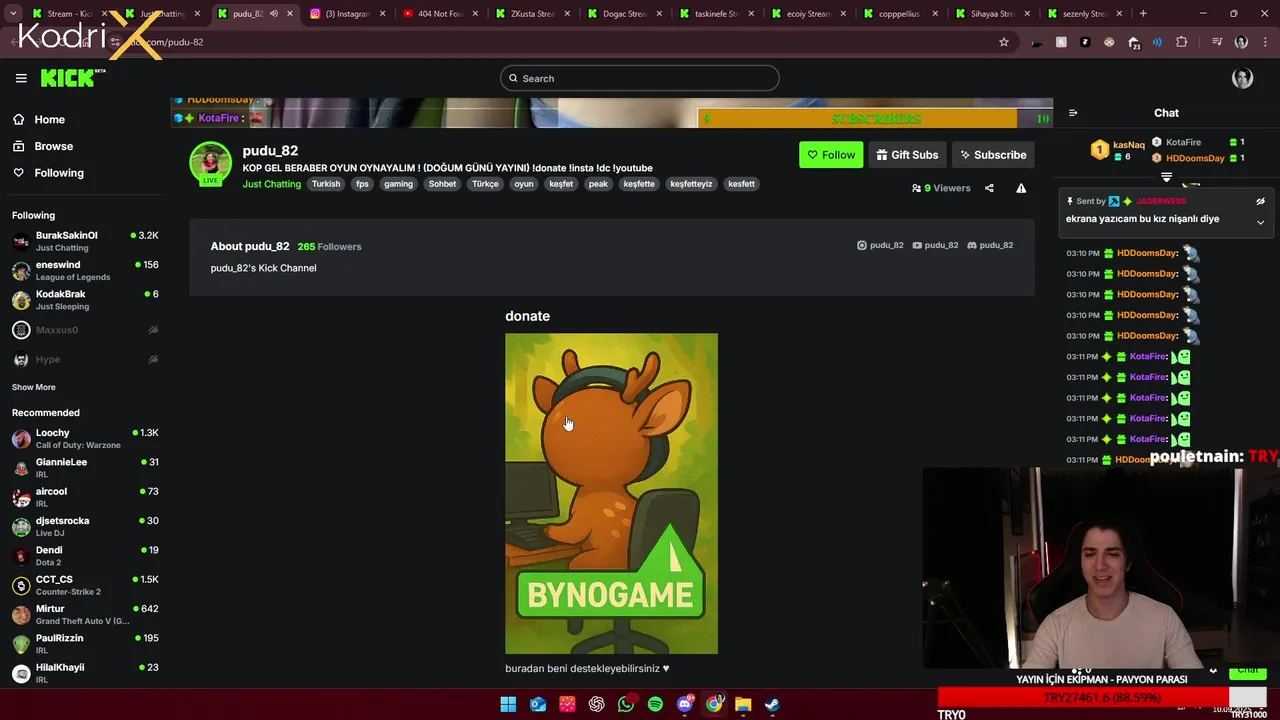The image size is (1280, 720).
Task: Open recommended channel GiannieLee
Action: click(85, 468)
